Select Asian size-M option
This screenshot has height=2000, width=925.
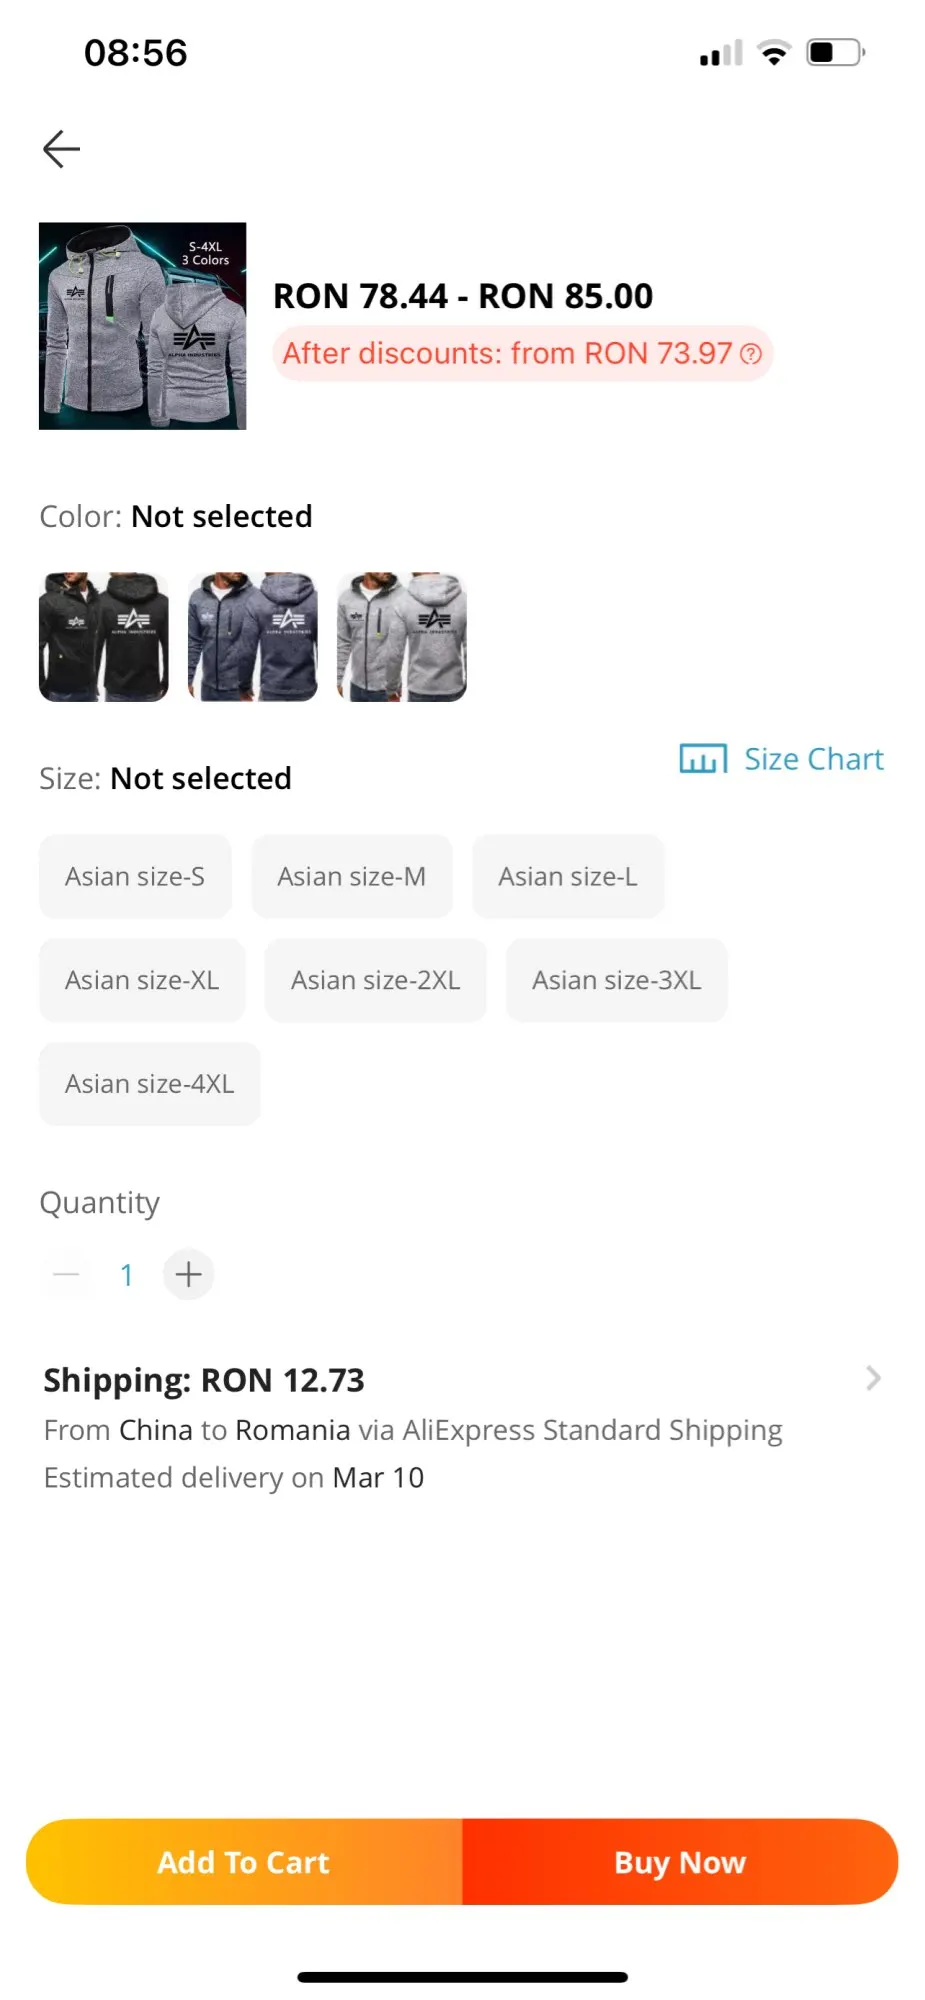(x=352, y=877)
